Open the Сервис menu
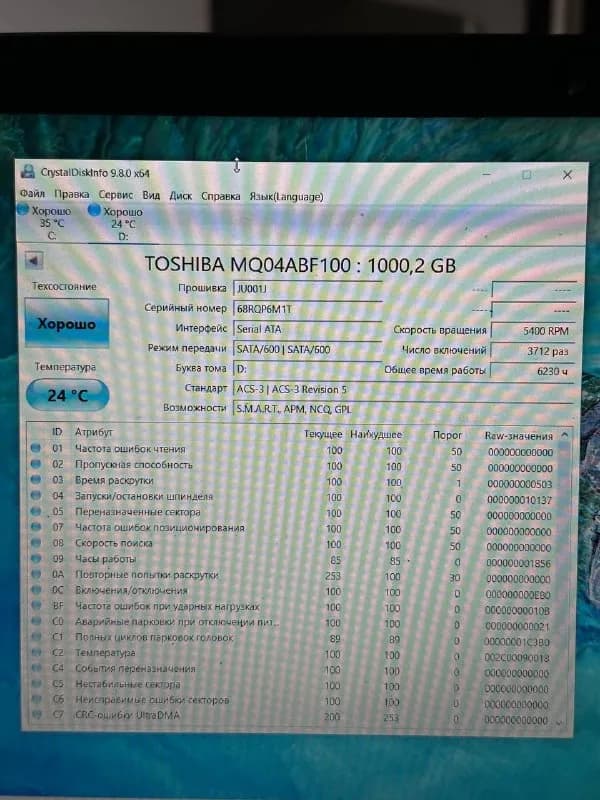Image resolution: width=600 pixels, height=800 pixels. click(x=116, y=195)
